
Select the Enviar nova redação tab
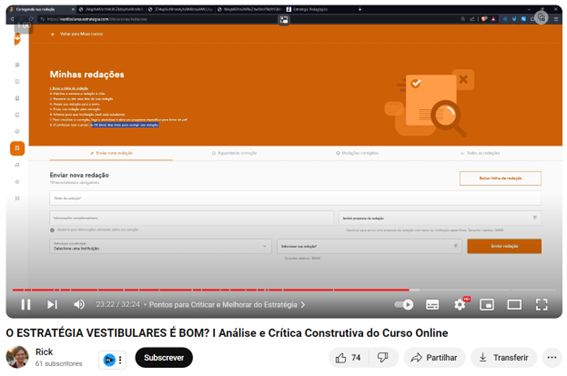(111, 153)
